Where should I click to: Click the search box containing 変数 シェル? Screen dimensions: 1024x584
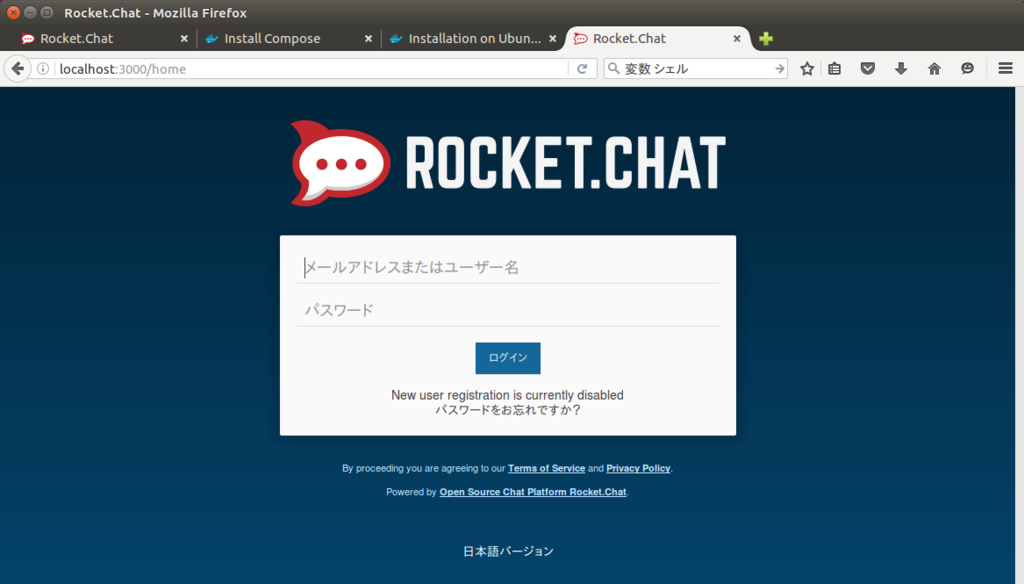coord(696,69)
